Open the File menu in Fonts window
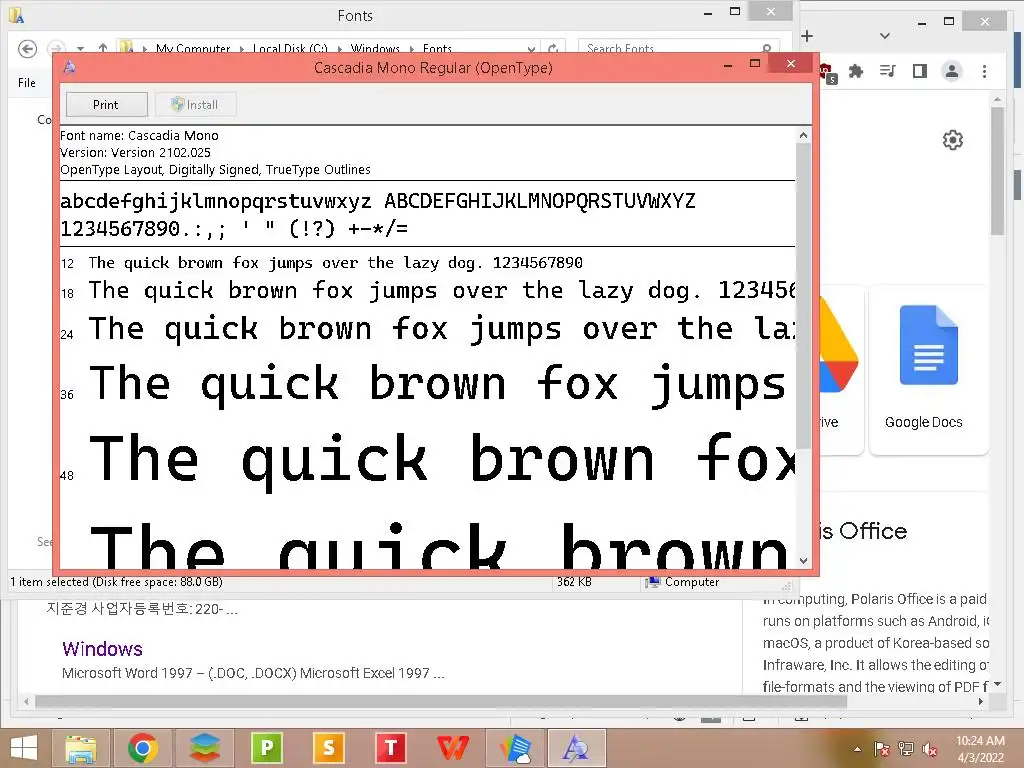Screen dimensions: 1024x768 tap(27, 83)
